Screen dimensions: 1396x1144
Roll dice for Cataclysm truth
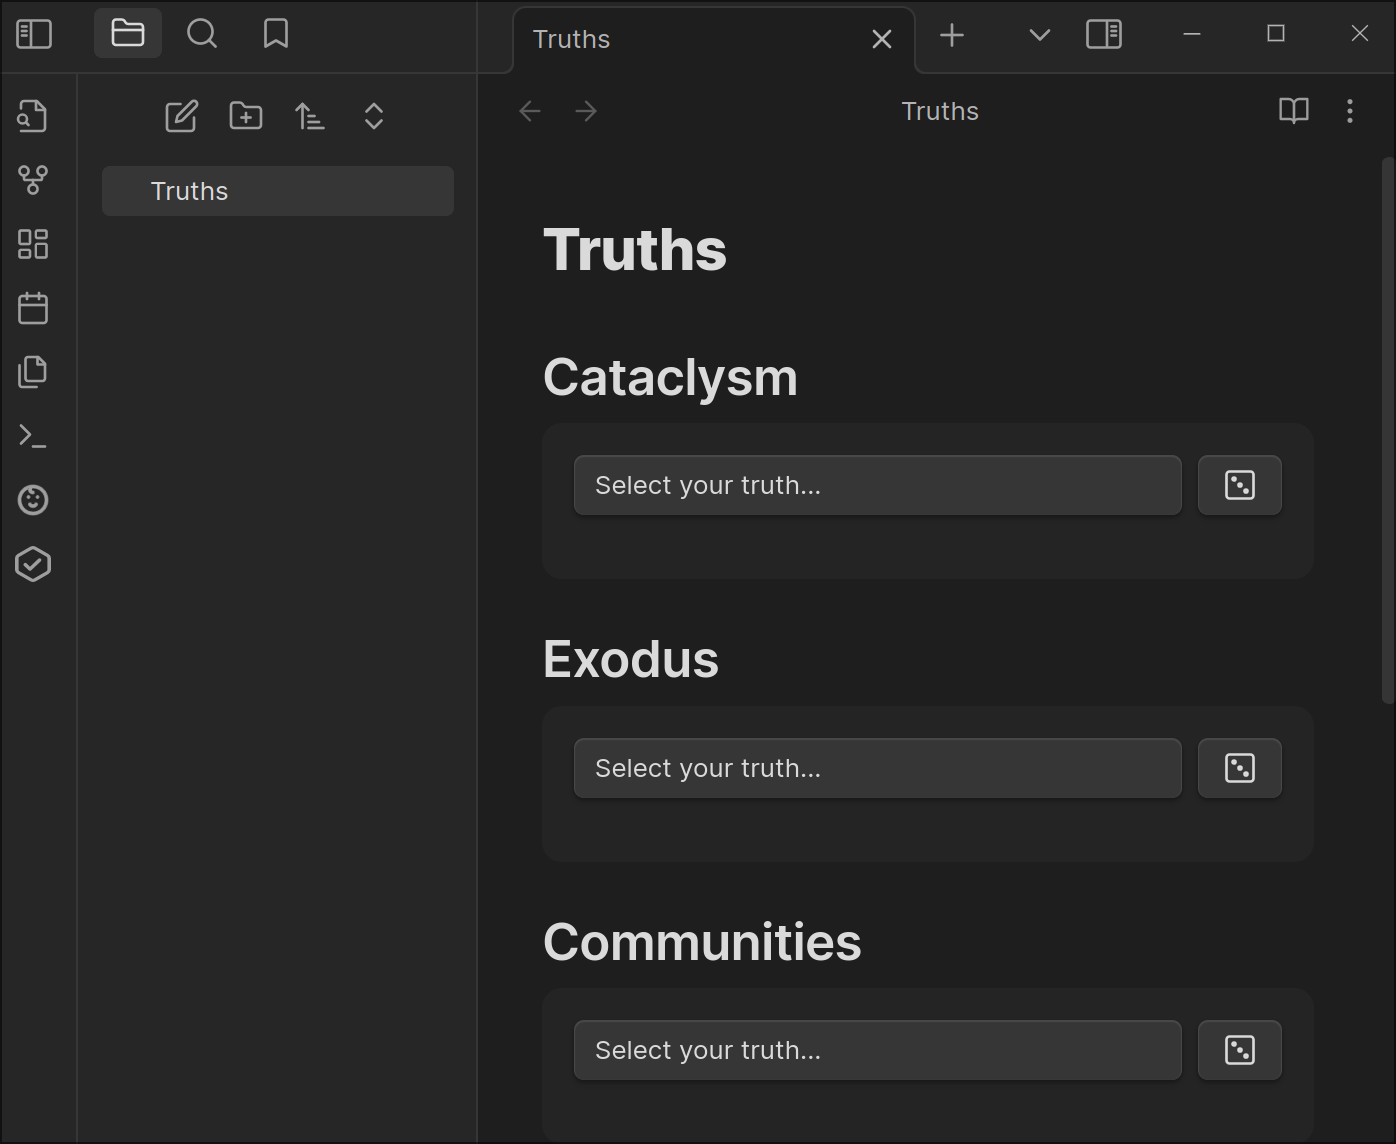[x=1240, y=486]
